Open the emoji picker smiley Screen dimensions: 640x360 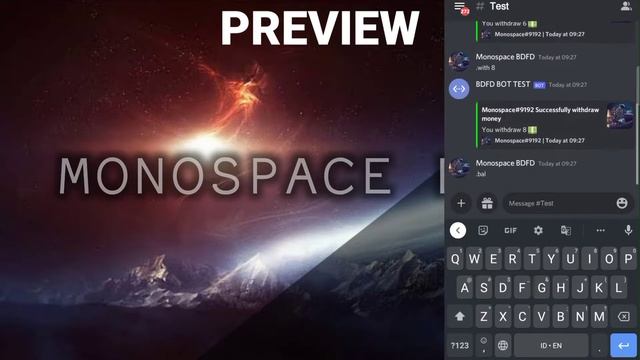[x=622, y=203]
